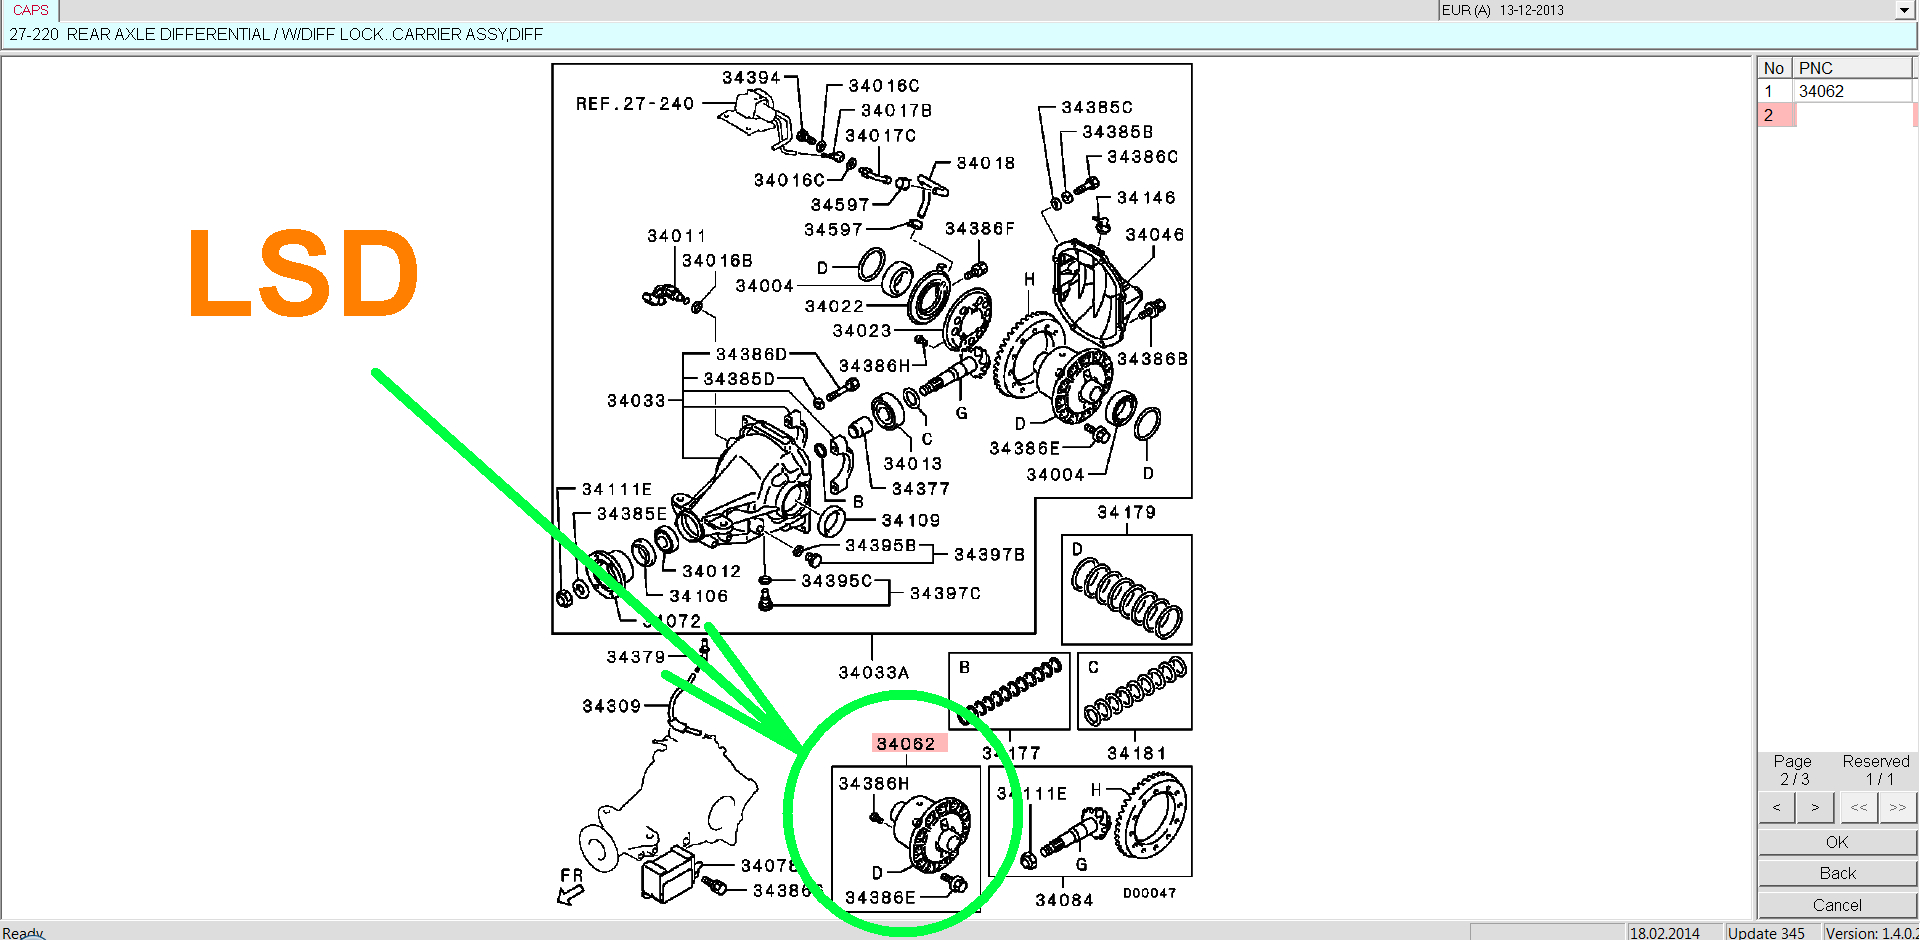
Task: Pick part label 34395B
Action: tap(881, 546)
